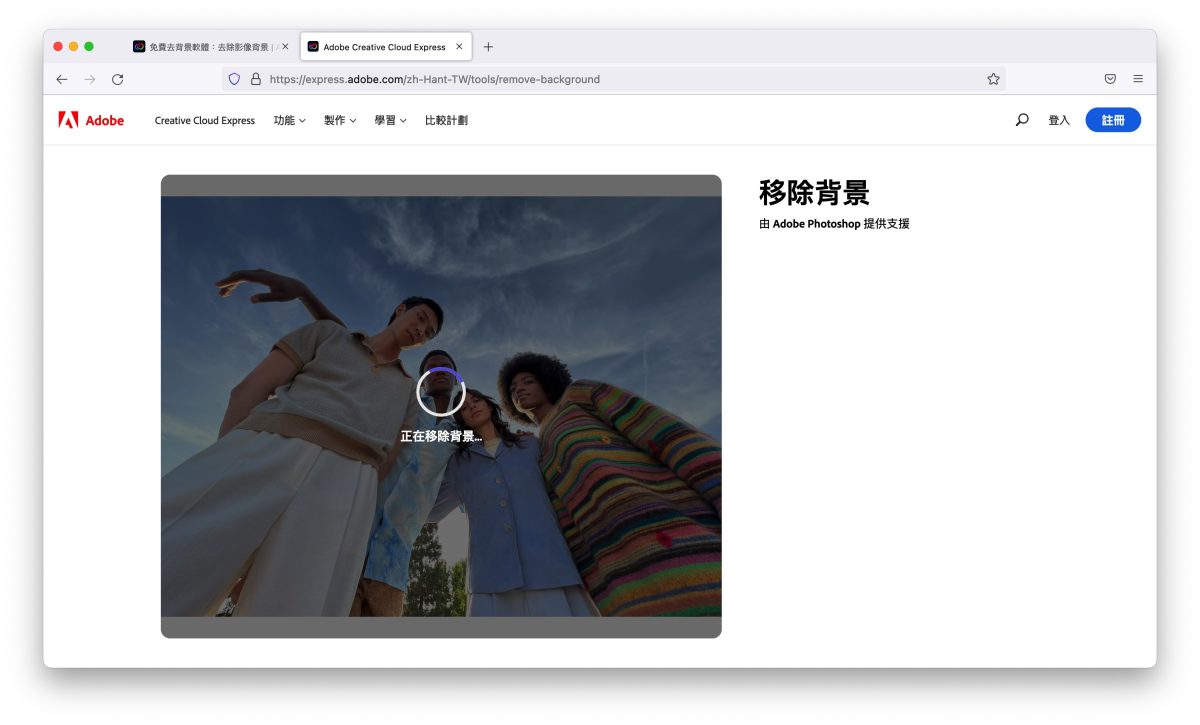Open a new tab with plus button
1200x725 pixels.
pos(488,47)
